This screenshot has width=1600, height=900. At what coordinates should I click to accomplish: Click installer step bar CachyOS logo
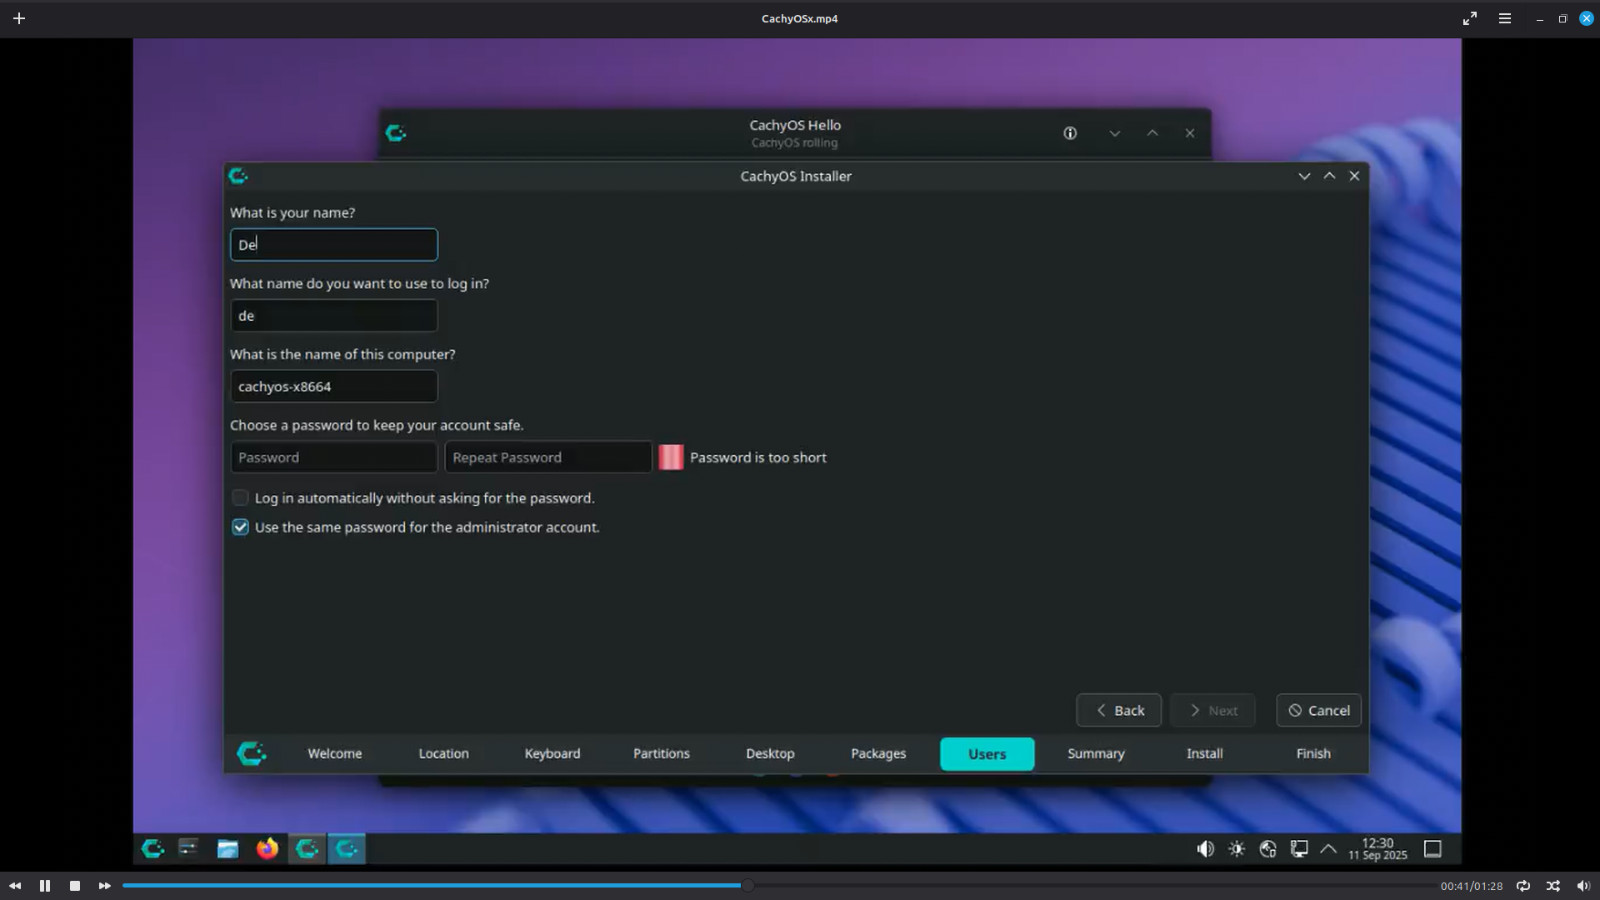[252, 754]
